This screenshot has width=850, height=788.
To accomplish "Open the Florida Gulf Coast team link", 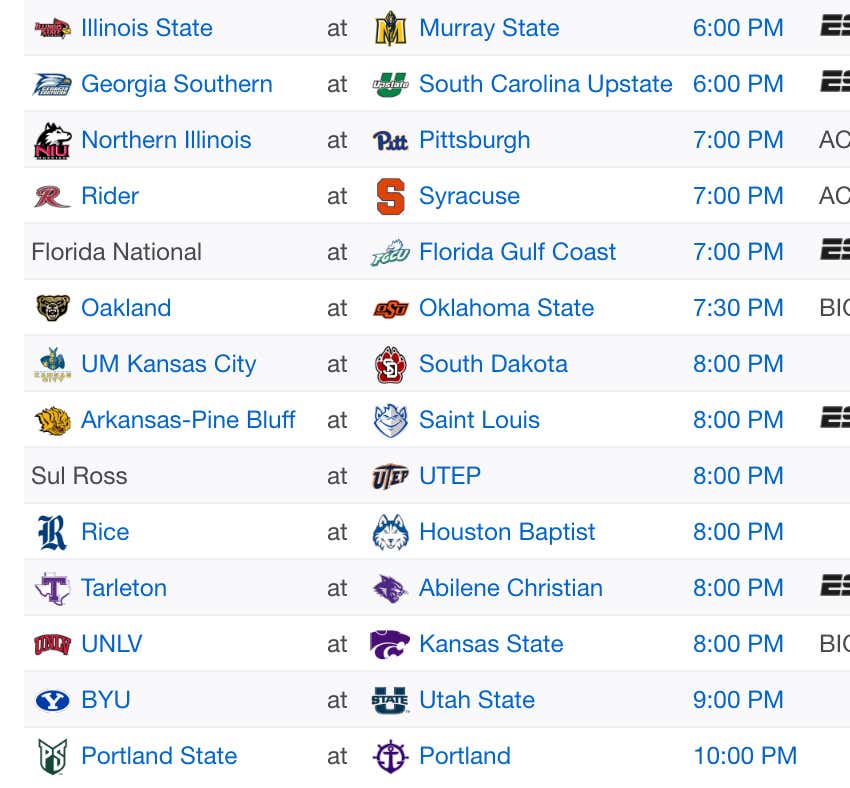I will (x=517, y=252).
